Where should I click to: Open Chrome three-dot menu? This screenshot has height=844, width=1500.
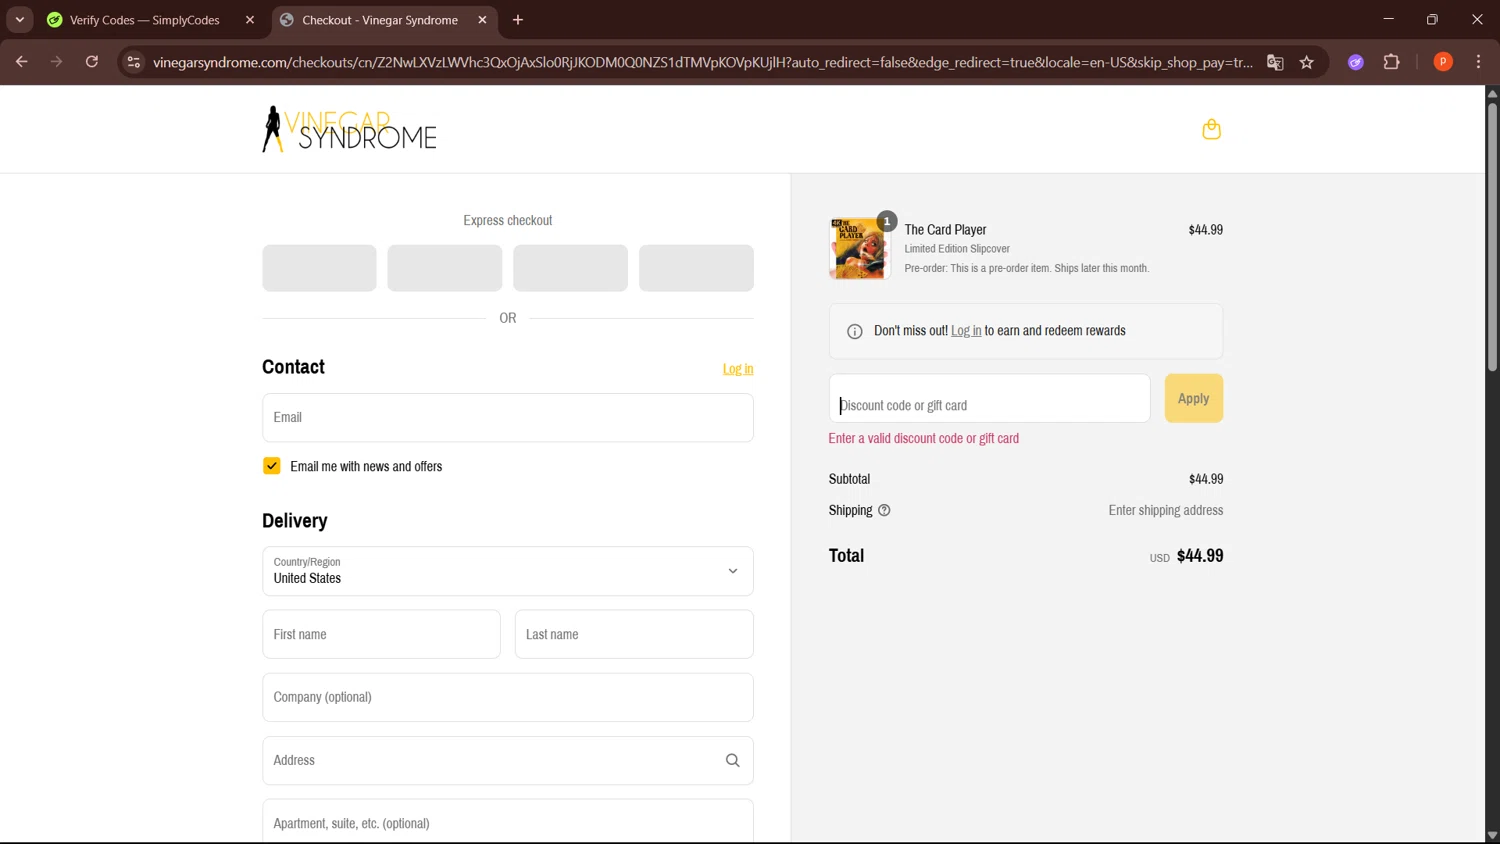click(x=1478, y=62)
